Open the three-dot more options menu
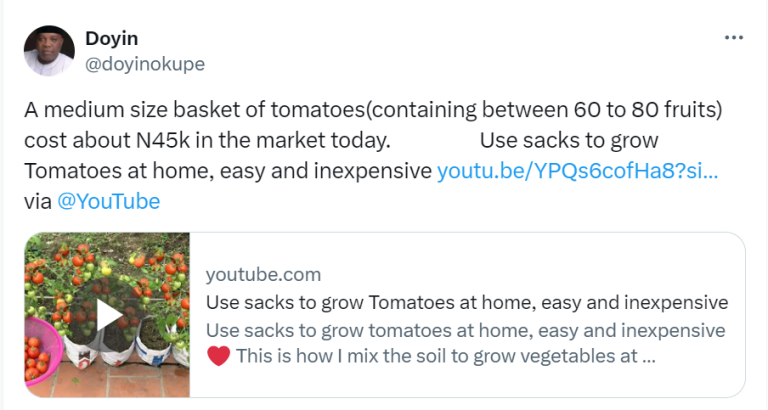 pos(733,38)
